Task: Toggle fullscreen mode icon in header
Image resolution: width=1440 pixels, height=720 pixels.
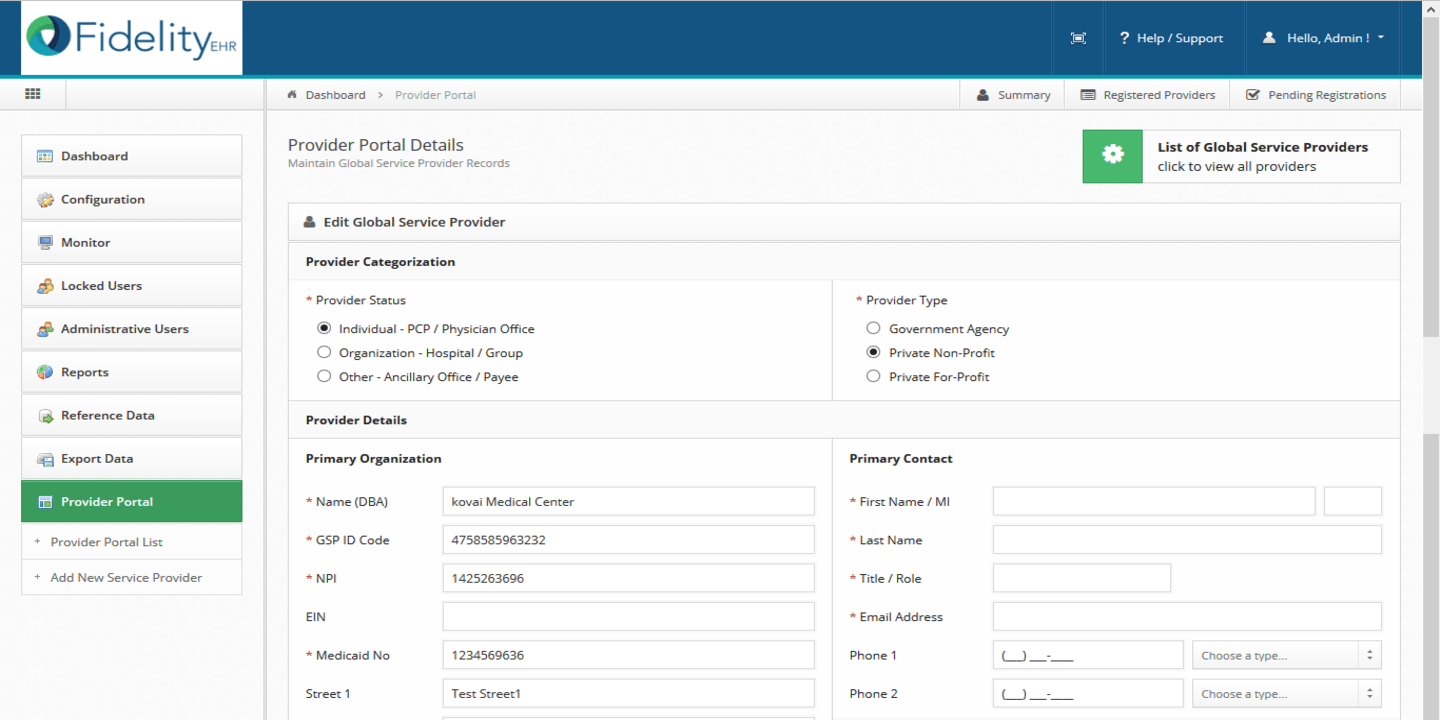Action: pos(1078,38)
